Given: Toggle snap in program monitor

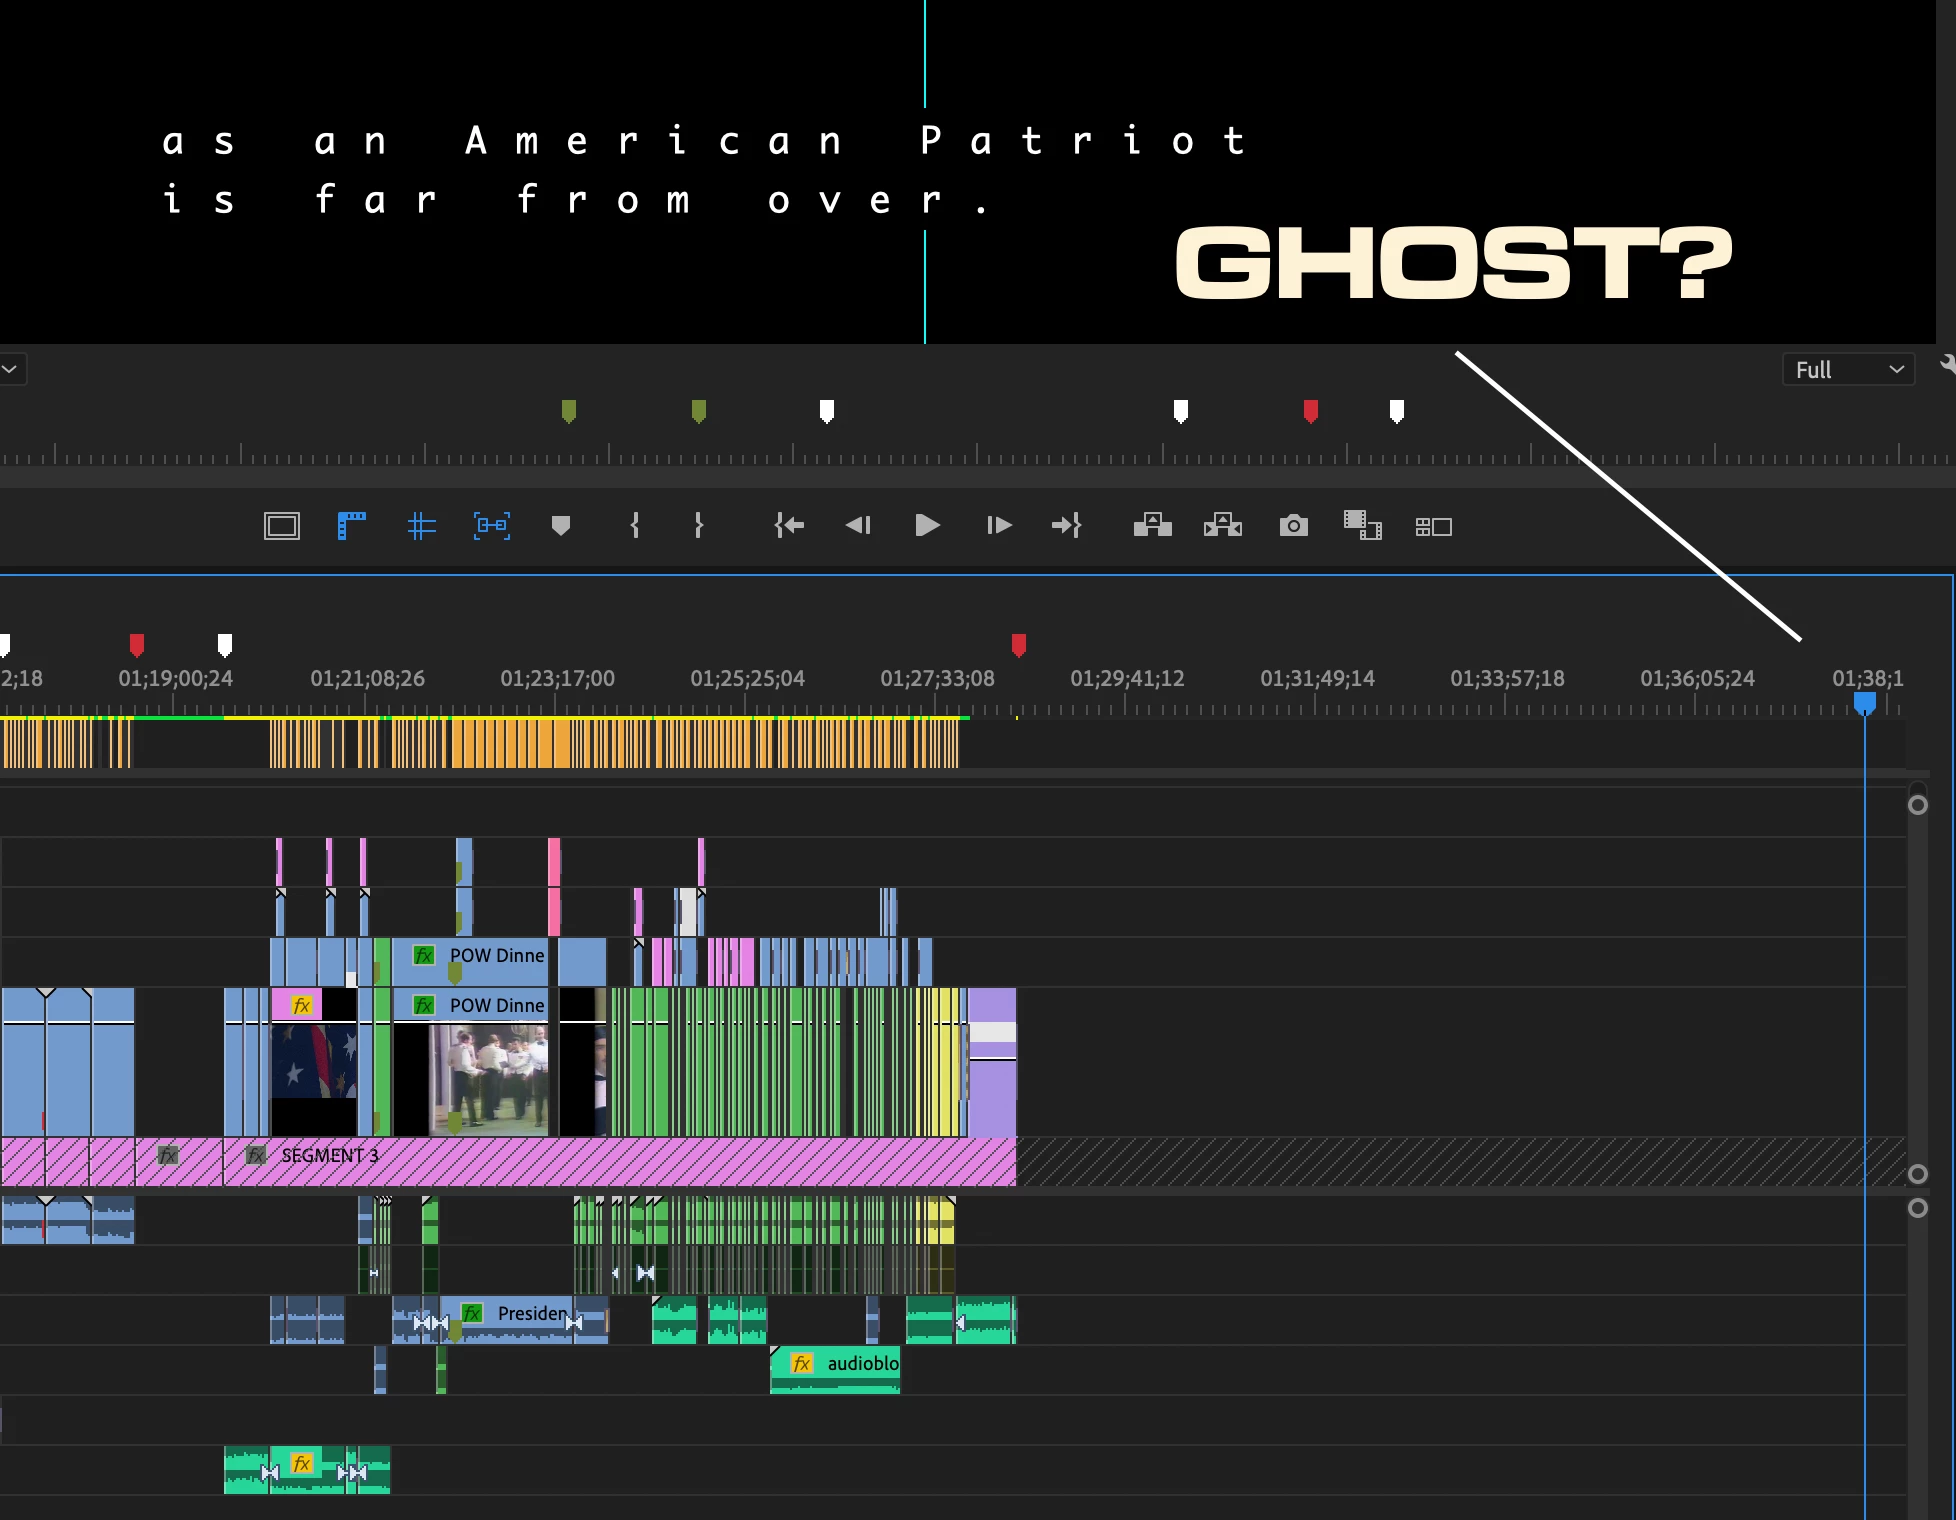Looking at the screenshot, I should tap(491, 526).
